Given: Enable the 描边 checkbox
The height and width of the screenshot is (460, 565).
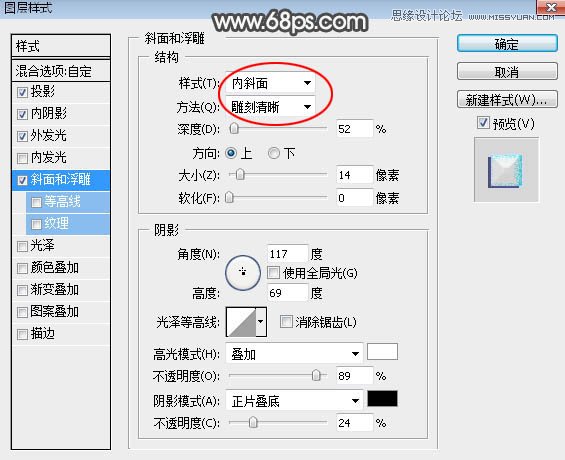Looking at the screenshot, I should (22, 334).
